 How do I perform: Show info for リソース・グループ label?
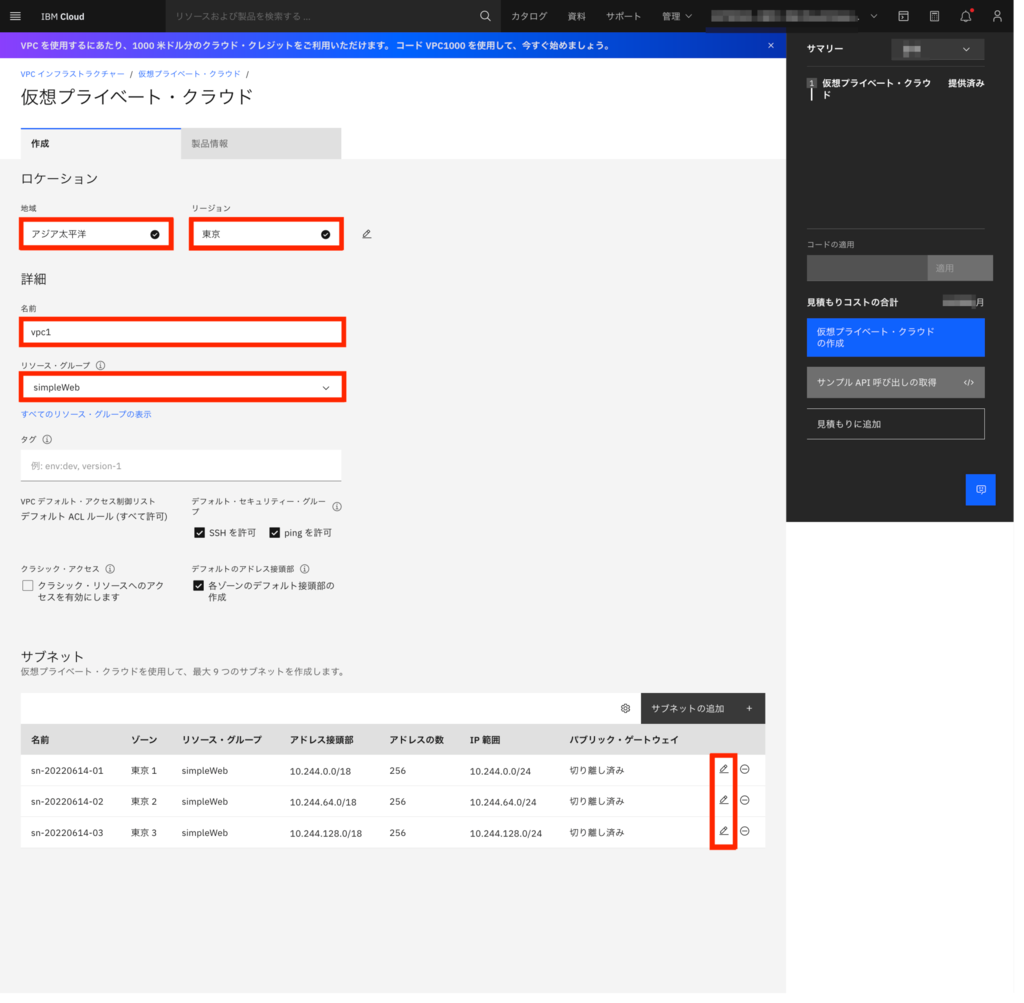point(101,368)
